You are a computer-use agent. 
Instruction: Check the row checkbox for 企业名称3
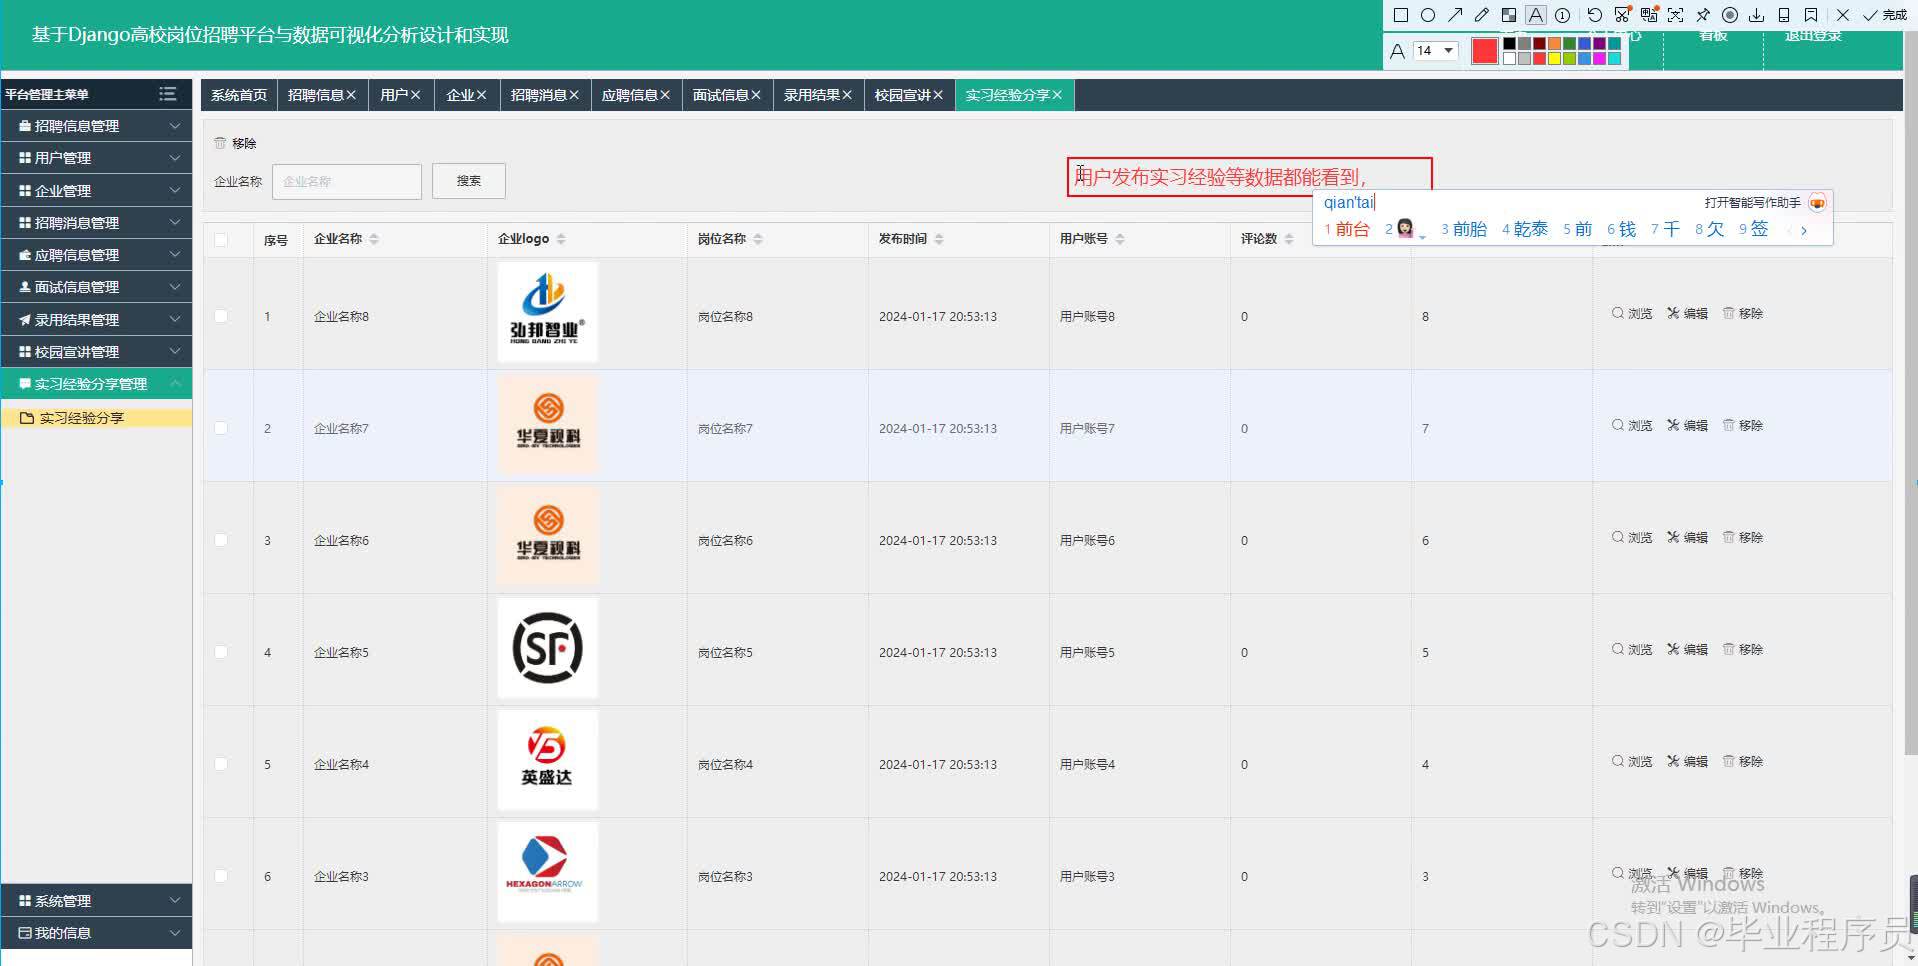[x=221, y=876]
